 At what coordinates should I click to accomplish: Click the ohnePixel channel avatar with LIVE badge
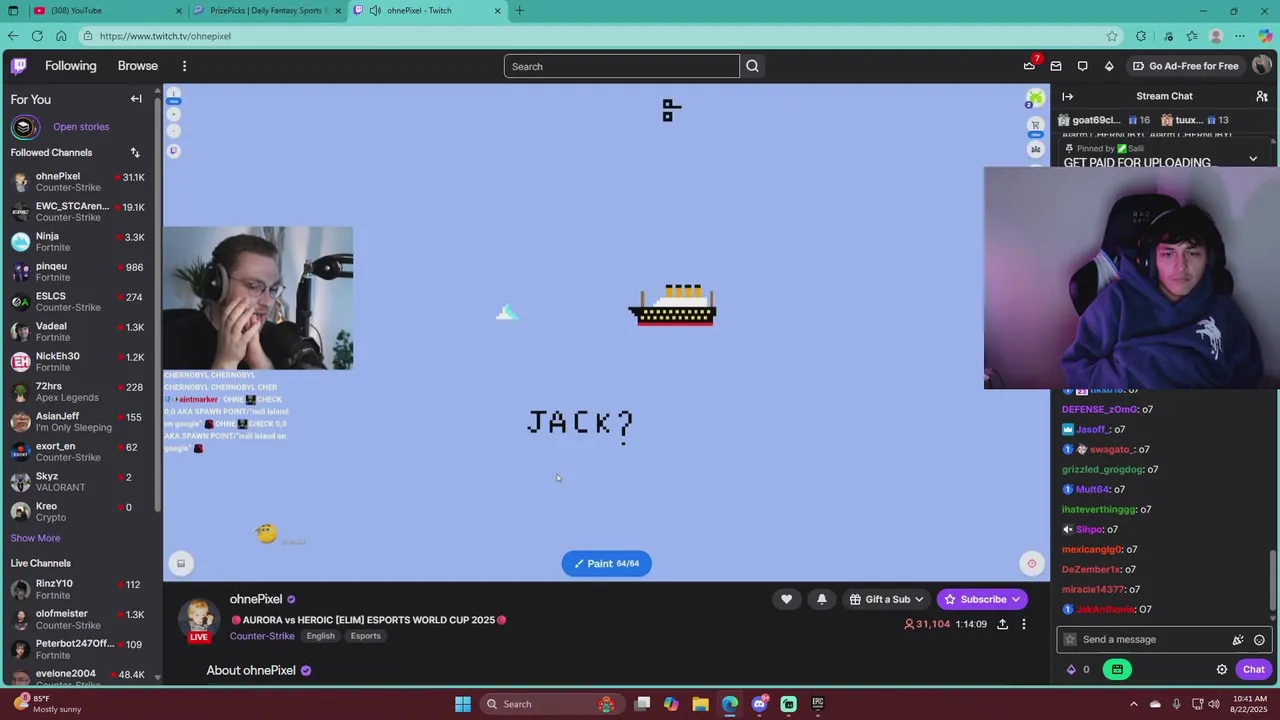coord(199,619)
